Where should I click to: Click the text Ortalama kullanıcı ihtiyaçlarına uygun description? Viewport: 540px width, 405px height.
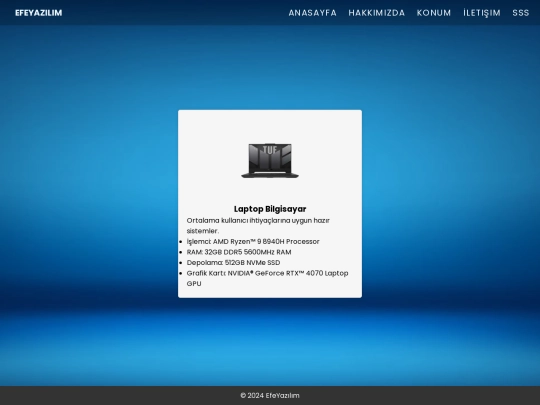click(x=258, y=226)
